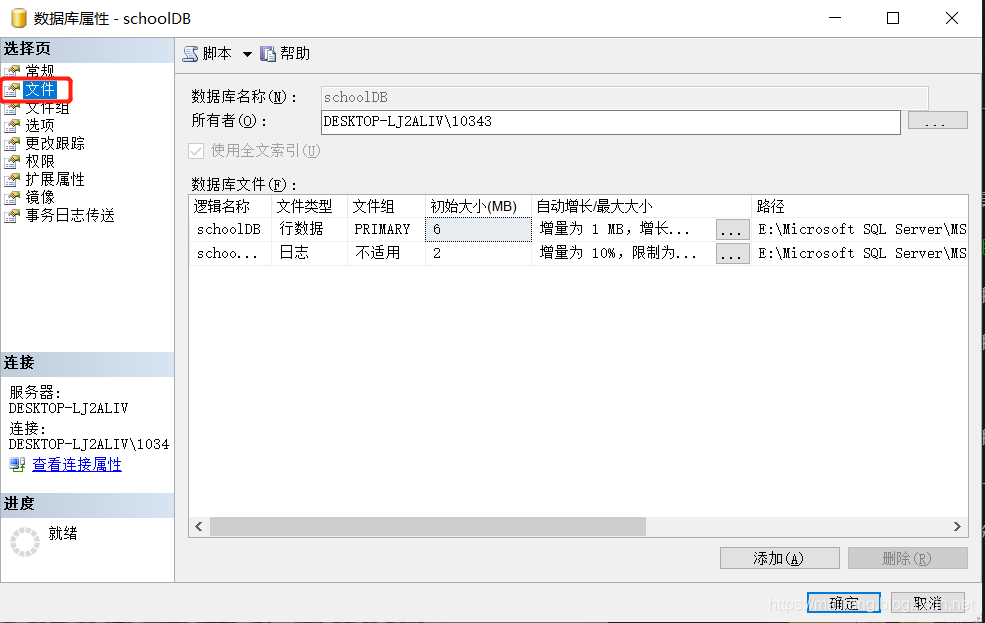985x623 pixels.
Task: Click the 删除 button
Action: point(908,558)
